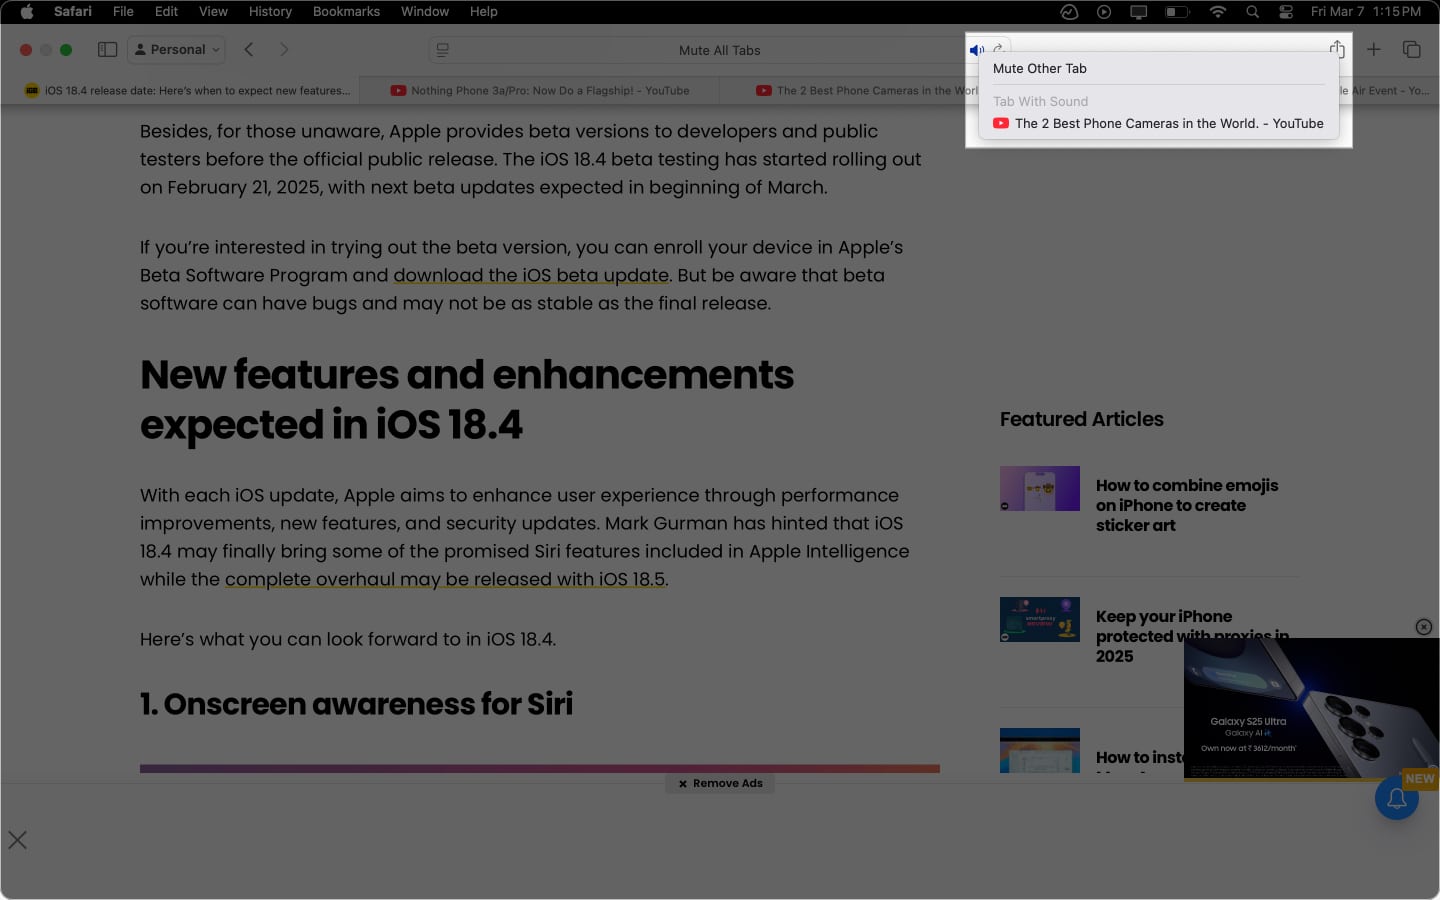
Task: Click YouTube icon beside the tab with sound
Action: click(x=1000, y=123)
